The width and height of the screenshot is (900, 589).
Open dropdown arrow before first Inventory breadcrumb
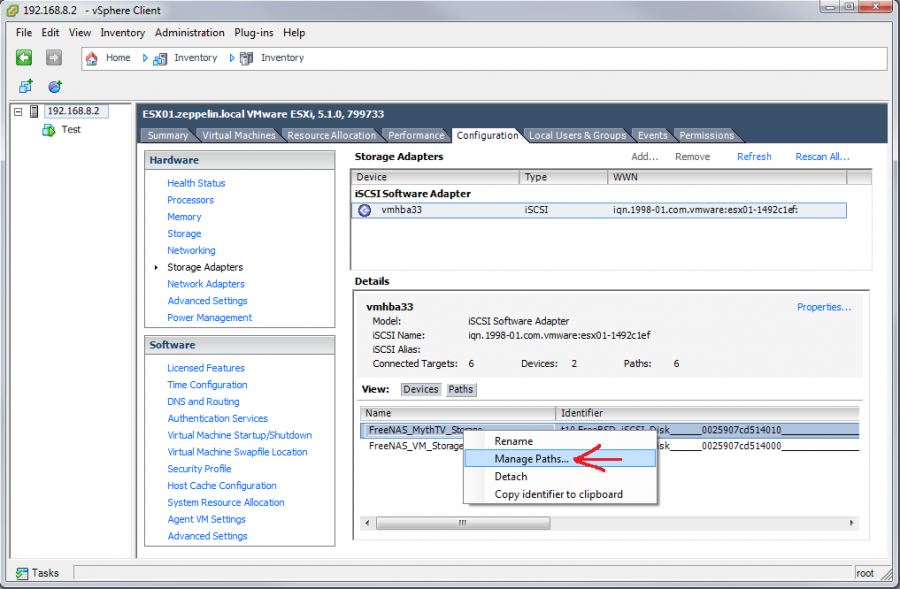pyautogui.click(x=145, y=58)
